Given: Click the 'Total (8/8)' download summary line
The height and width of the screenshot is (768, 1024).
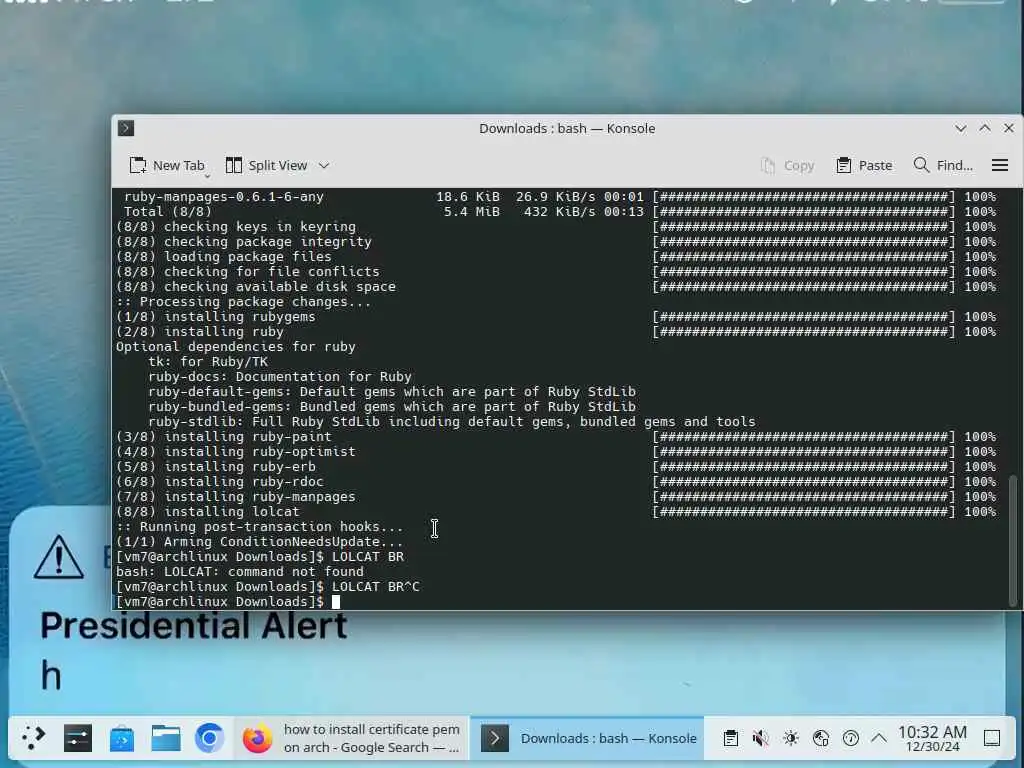Looking at the screenshot, I should pyautogui.click(x=168, y=212).
